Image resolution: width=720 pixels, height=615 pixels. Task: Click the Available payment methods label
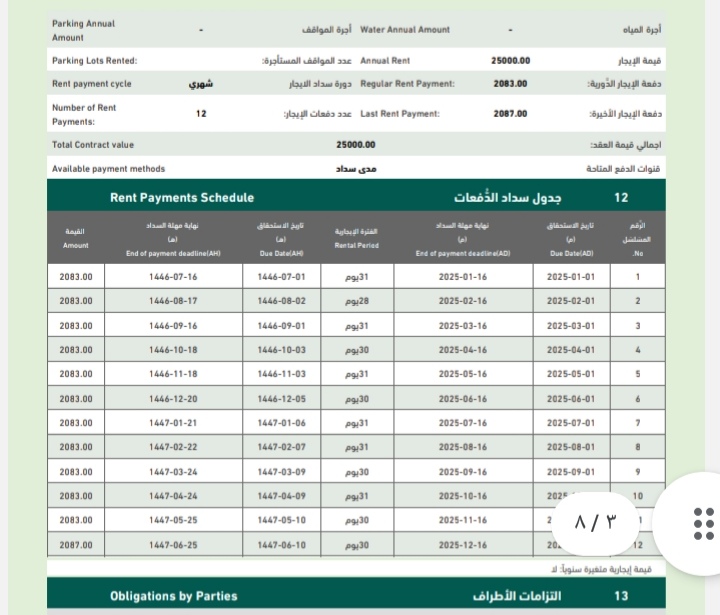coord(108,169)
